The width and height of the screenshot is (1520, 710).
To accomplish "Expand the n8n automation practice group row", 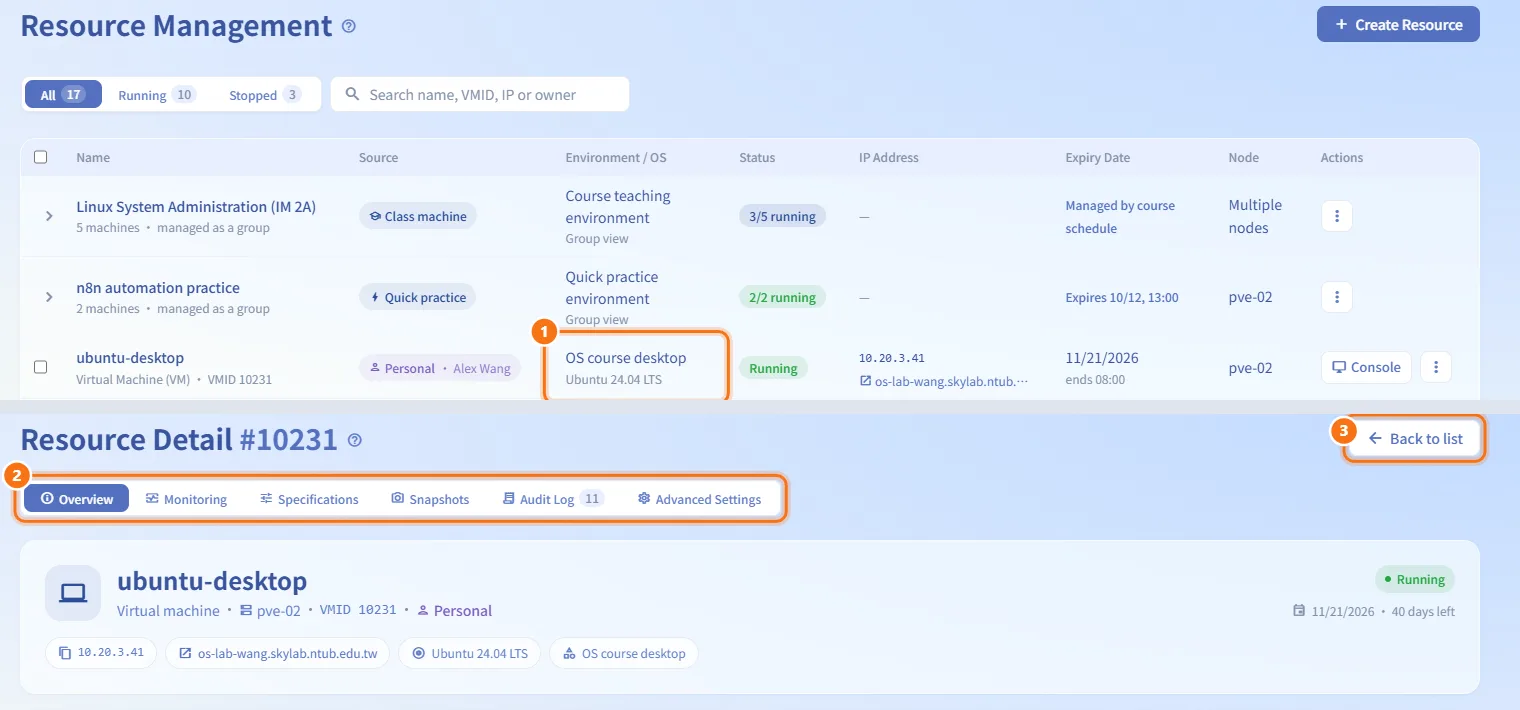I will [x=49, y=297].
